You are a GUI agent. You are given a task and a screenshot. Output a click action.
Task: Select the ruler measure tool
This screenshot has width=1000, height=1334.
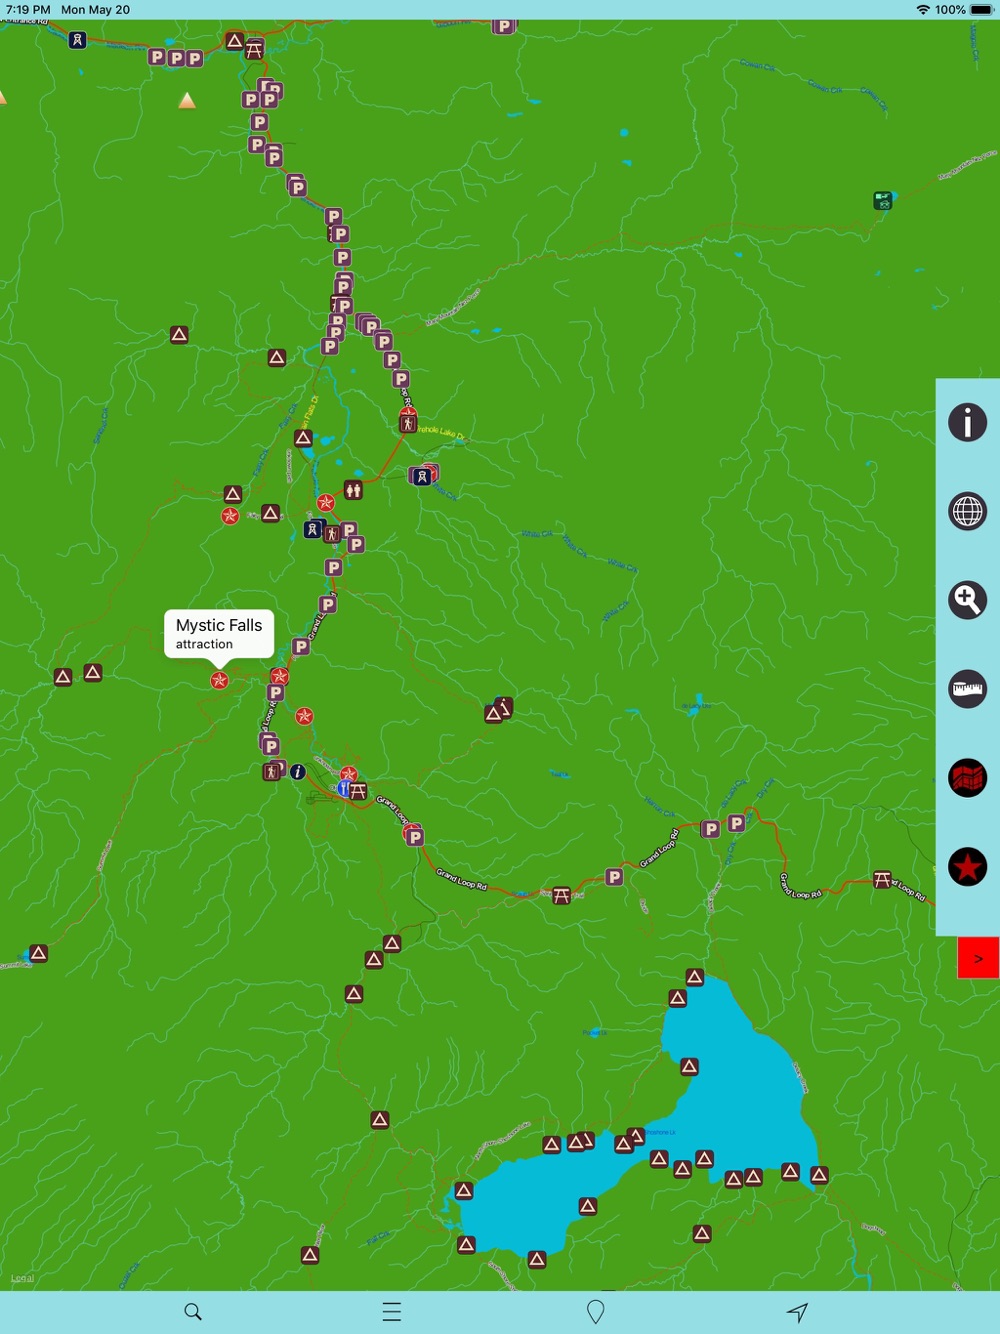click(967, 689)
